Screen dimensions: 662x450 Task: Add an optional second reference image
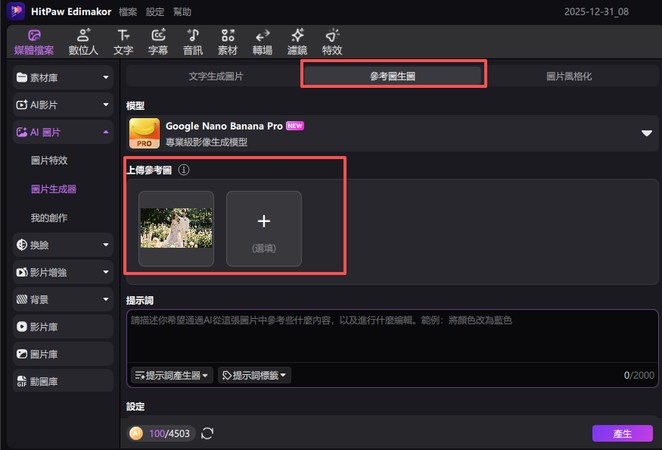tap(264, 228)
